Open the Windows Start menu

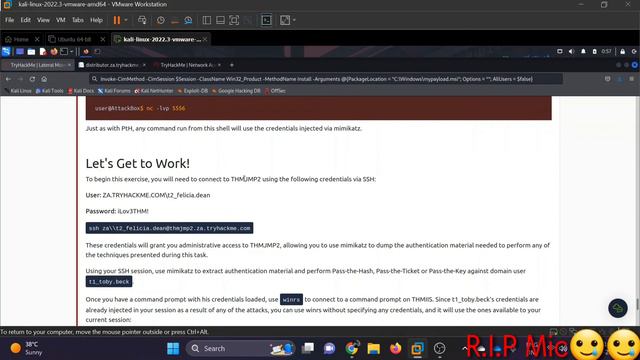click(x=173, y=349)
